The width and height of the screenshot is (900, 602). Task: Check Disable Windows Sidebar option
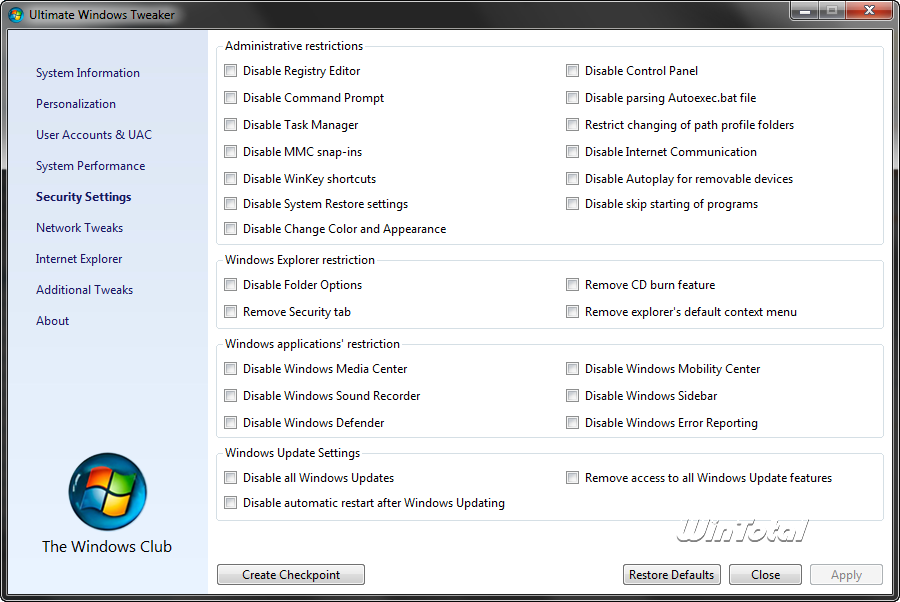pos(573,396)
